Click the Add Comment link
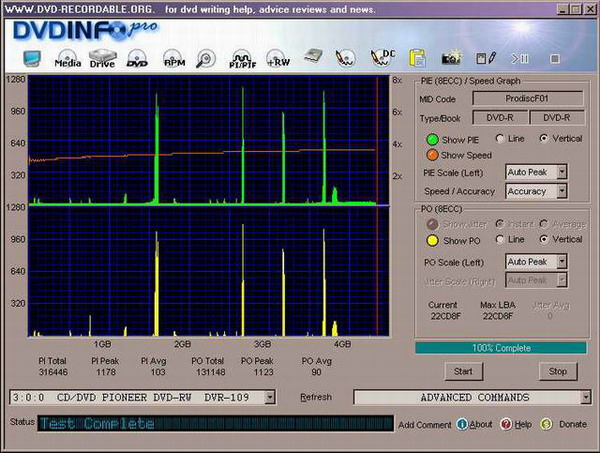 click(x=425, y=425)
